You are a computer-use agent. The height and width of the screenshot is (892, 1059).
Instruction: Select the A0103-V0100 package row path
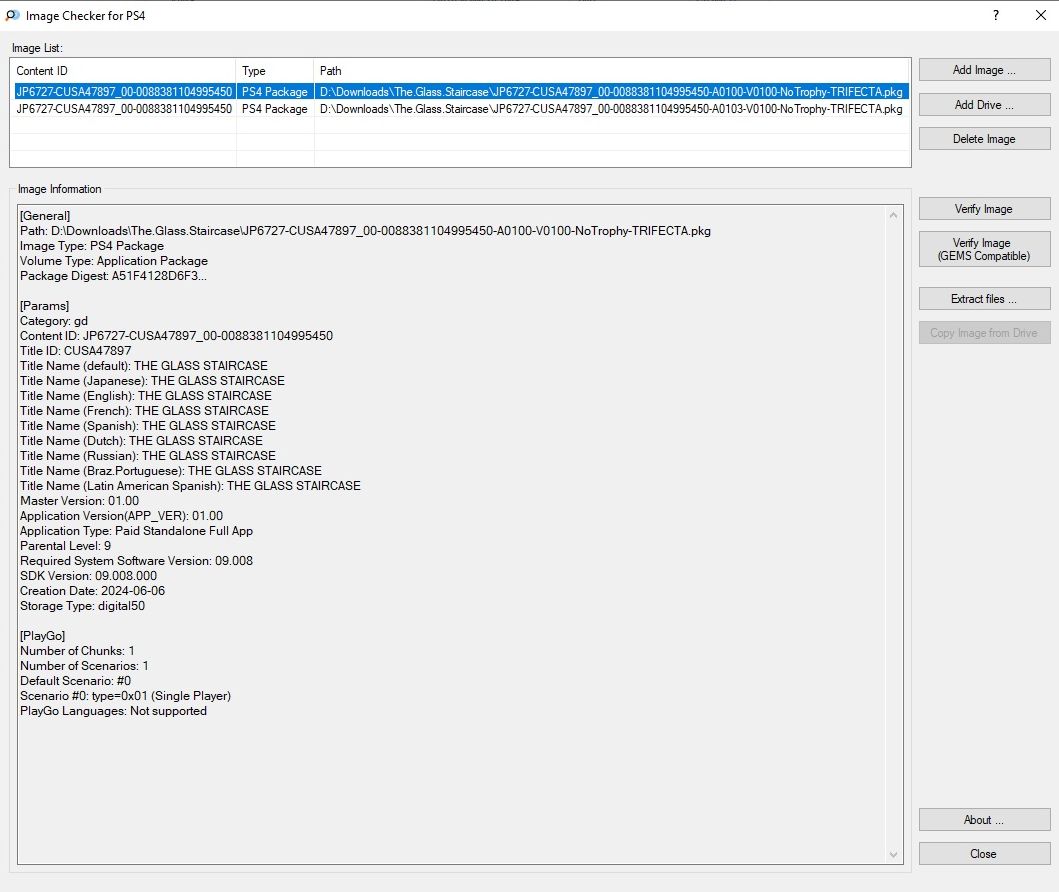(x=611, y=109)
